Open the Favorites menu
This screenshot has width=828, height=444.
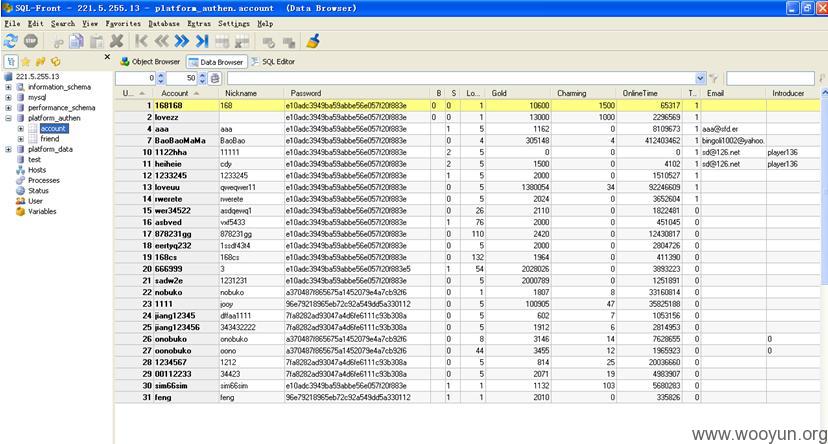[x=123, y=24]
